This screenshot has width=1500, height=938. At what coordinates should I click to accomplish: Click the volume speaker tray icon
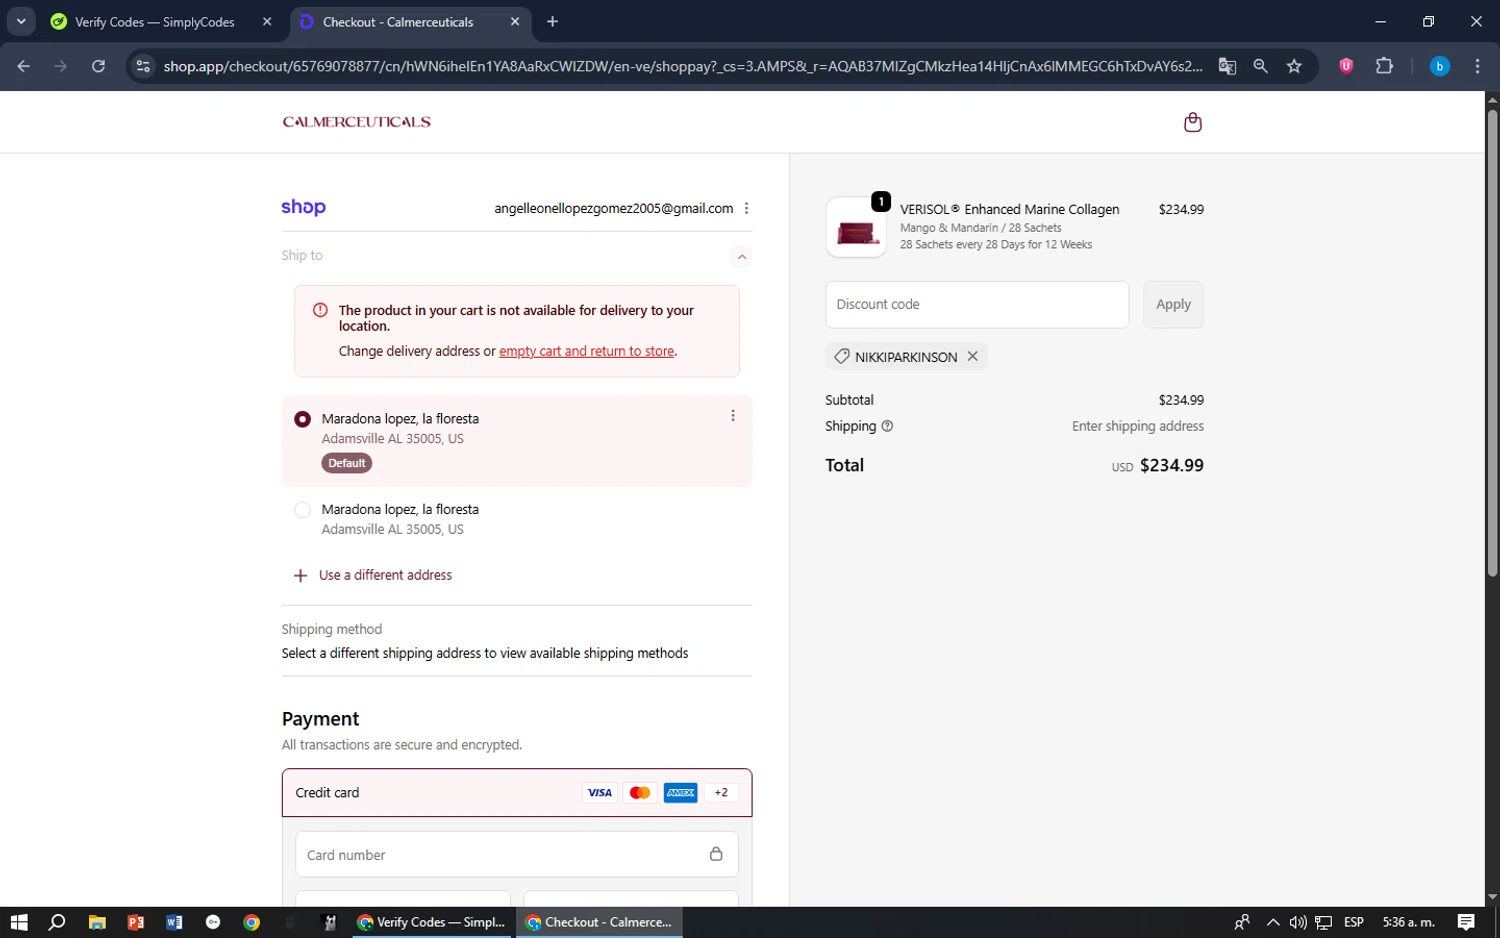click(x=1298, y=922)
